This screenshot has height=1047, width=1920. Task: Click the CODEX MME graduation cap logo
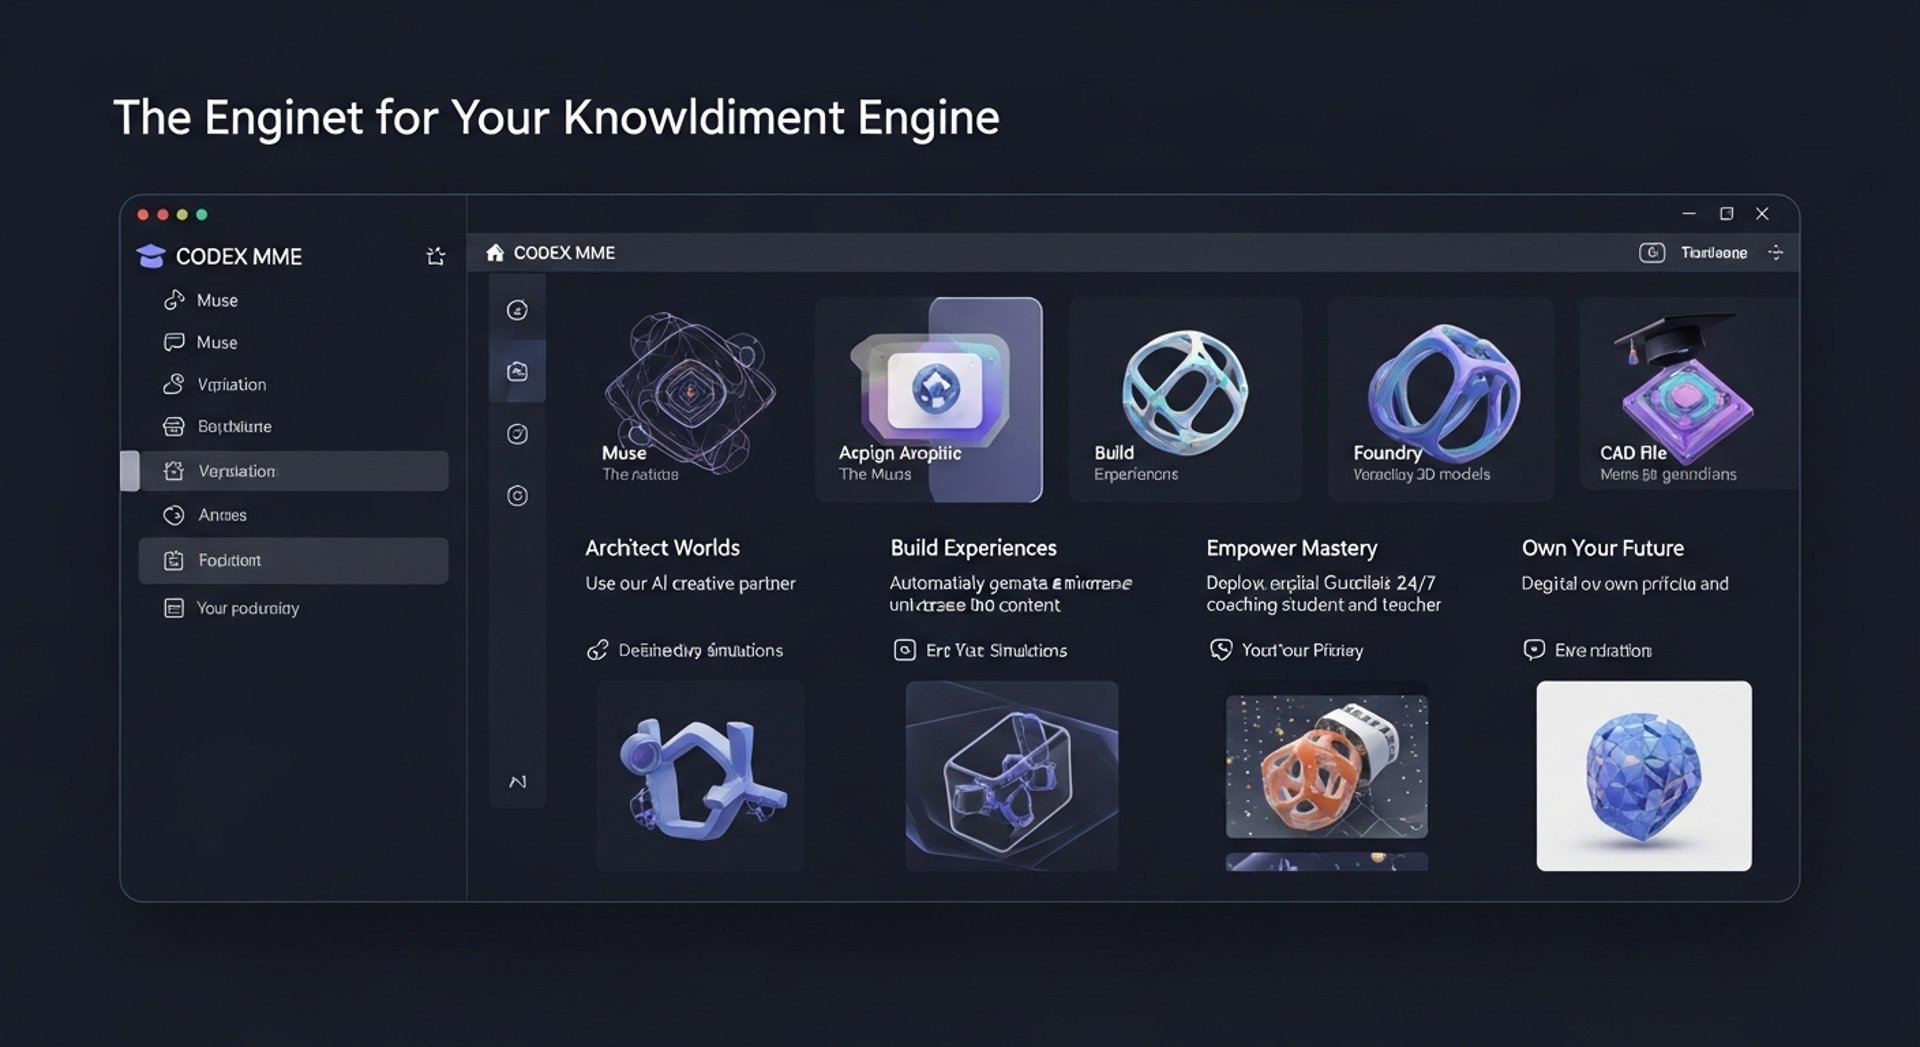point(151,256)
